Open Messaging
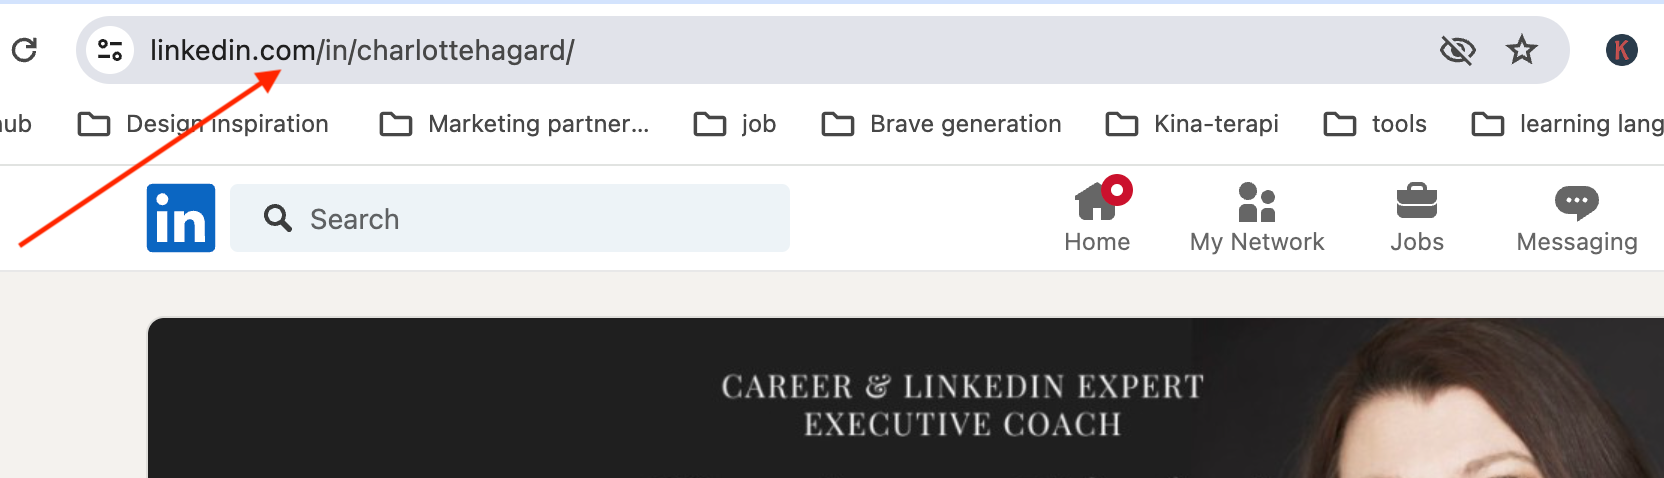Viewport: 1664px width, 478px height. click(1576, 217)
